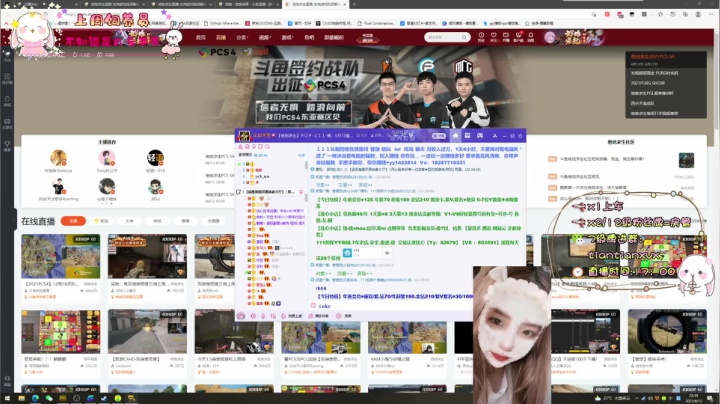Open the game controller icon in YY
The height and width of the screenshot is (404, 720).
click(x=480, y=135)
